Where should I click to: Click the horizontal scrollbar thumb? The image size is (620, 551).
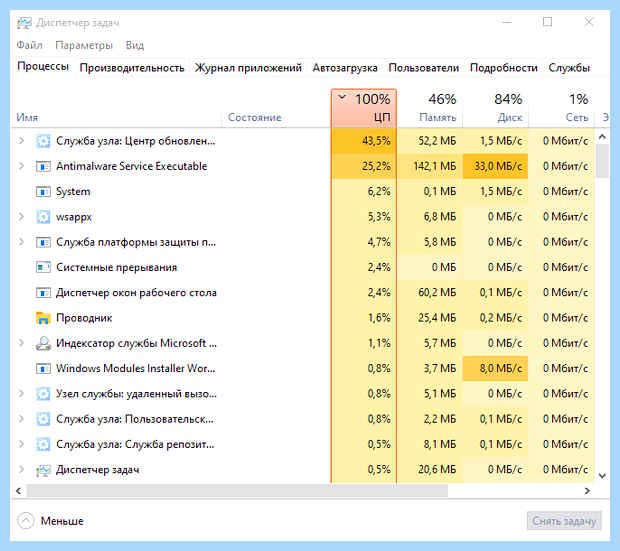point(237,491)
